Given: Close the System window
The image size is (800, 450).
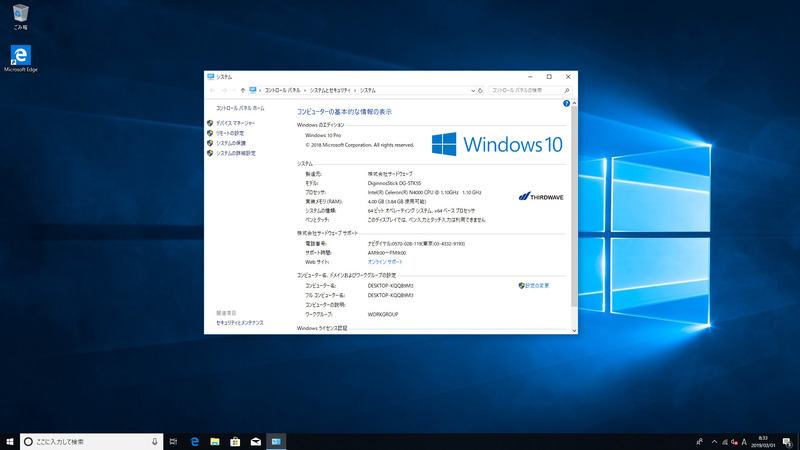Looking at the screenshot, I should (568, 77).
